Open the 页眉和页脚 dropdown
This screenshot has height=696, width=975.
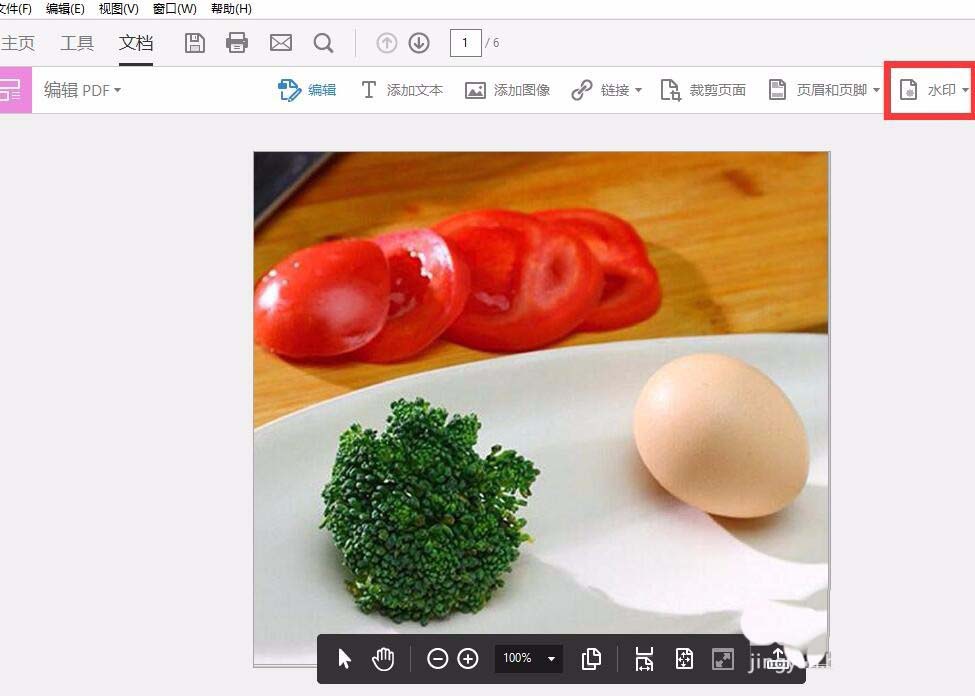click(x=825, y=90)
